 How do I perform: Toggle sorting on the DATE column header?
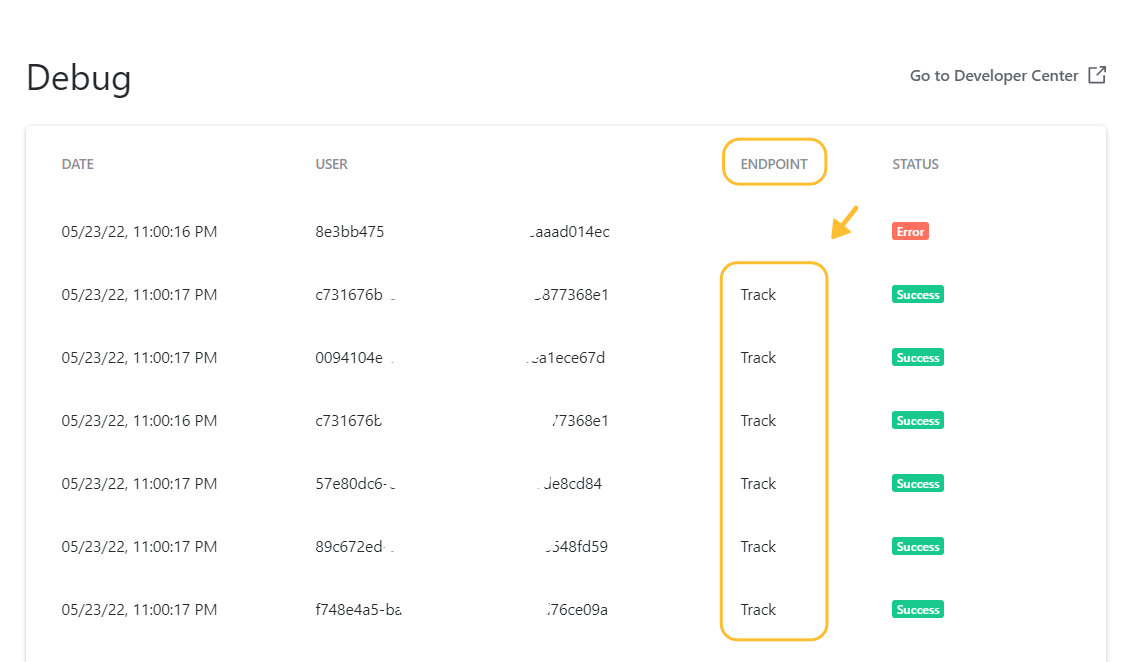(x=77, y=163)
